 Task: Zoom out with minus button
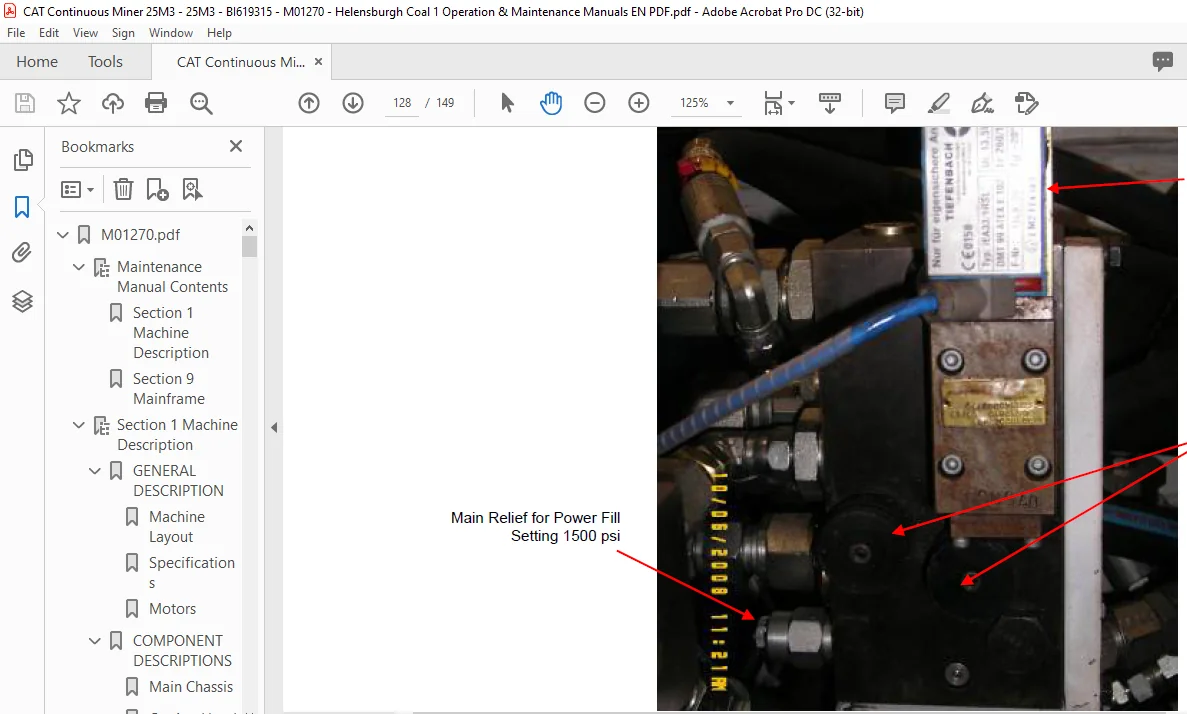tap(595, 103)
